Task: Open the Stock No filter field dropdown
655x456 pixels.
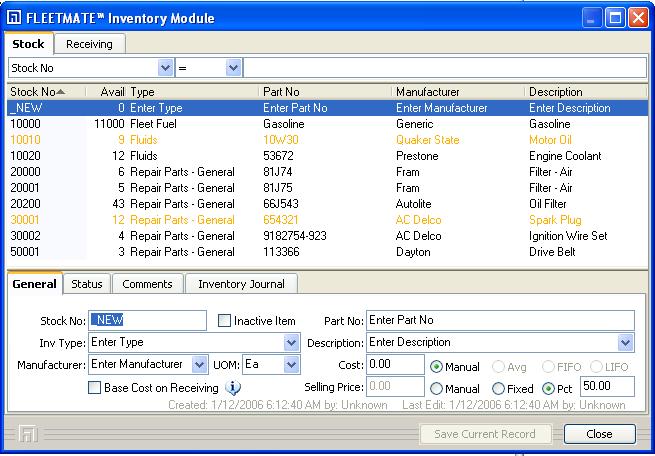Action: click(165, 68)
